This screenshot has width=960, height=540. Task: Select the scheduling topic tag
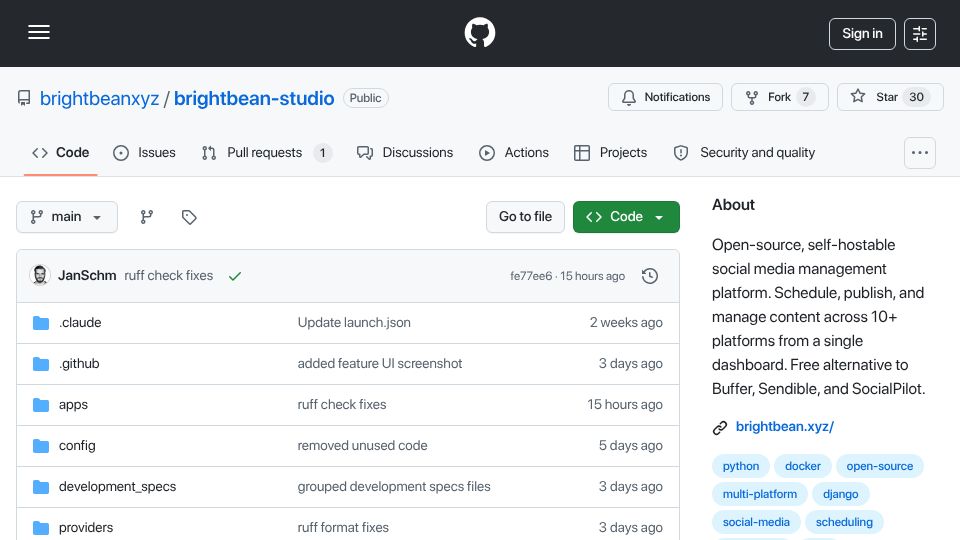844,522
